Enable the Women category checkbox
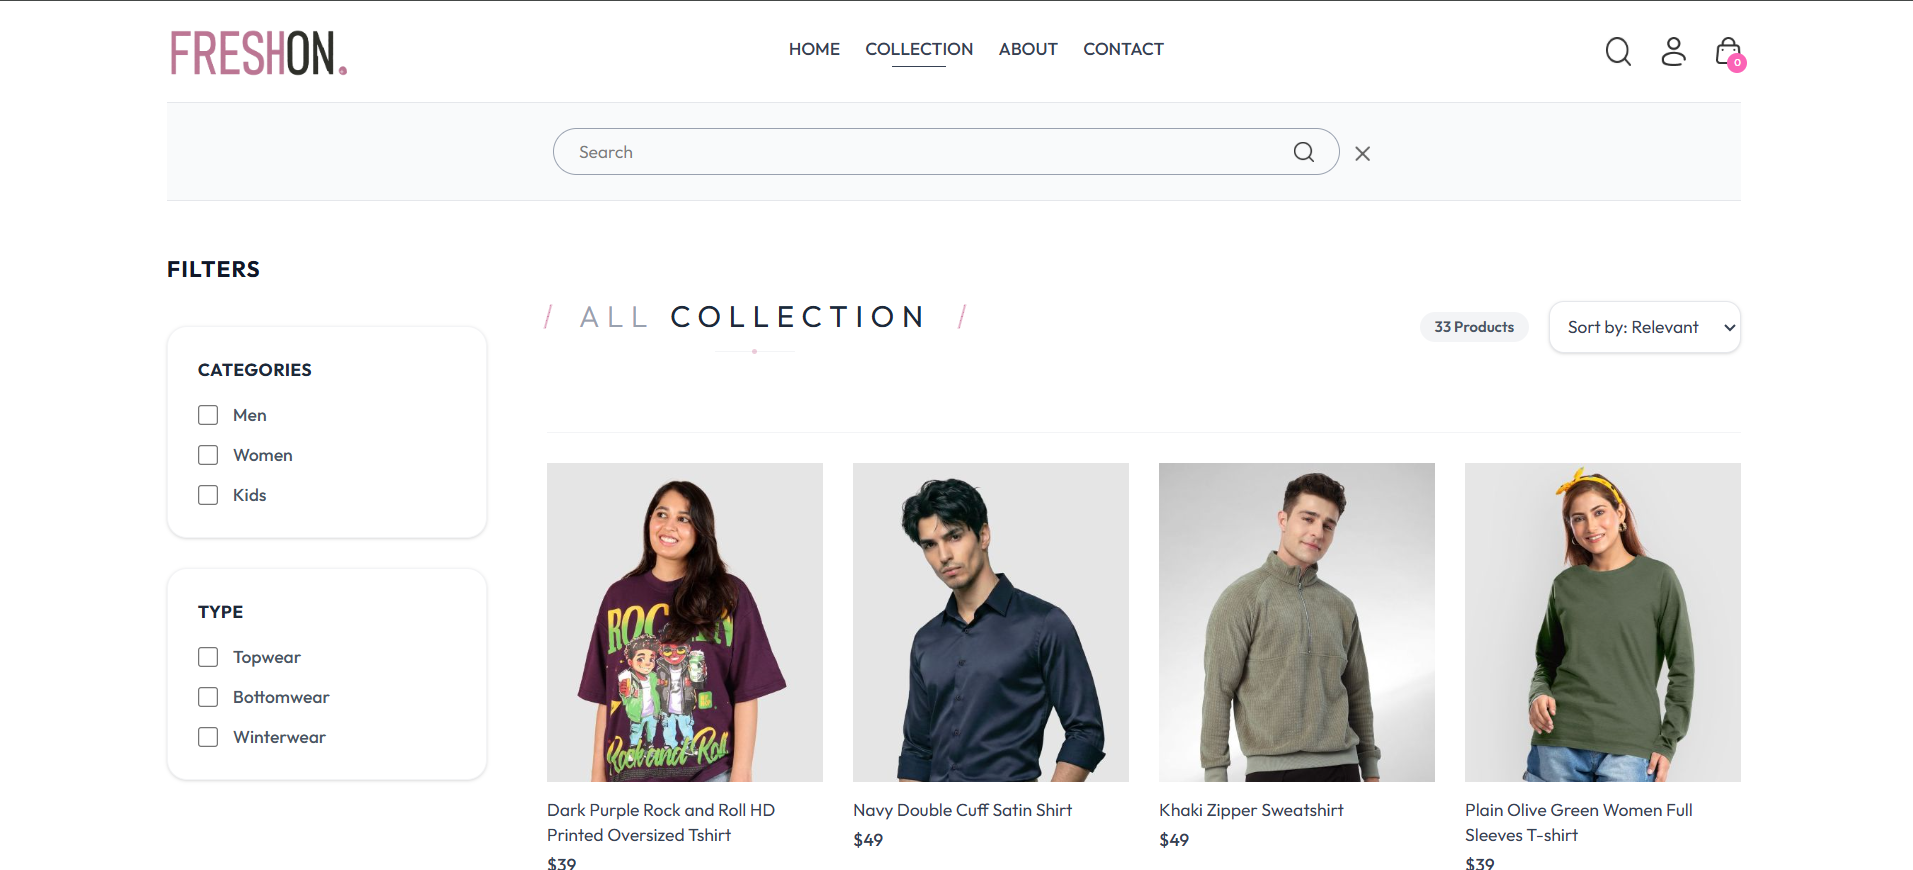Viewport: 1913px width, 870px height. (x=207, y=454)
